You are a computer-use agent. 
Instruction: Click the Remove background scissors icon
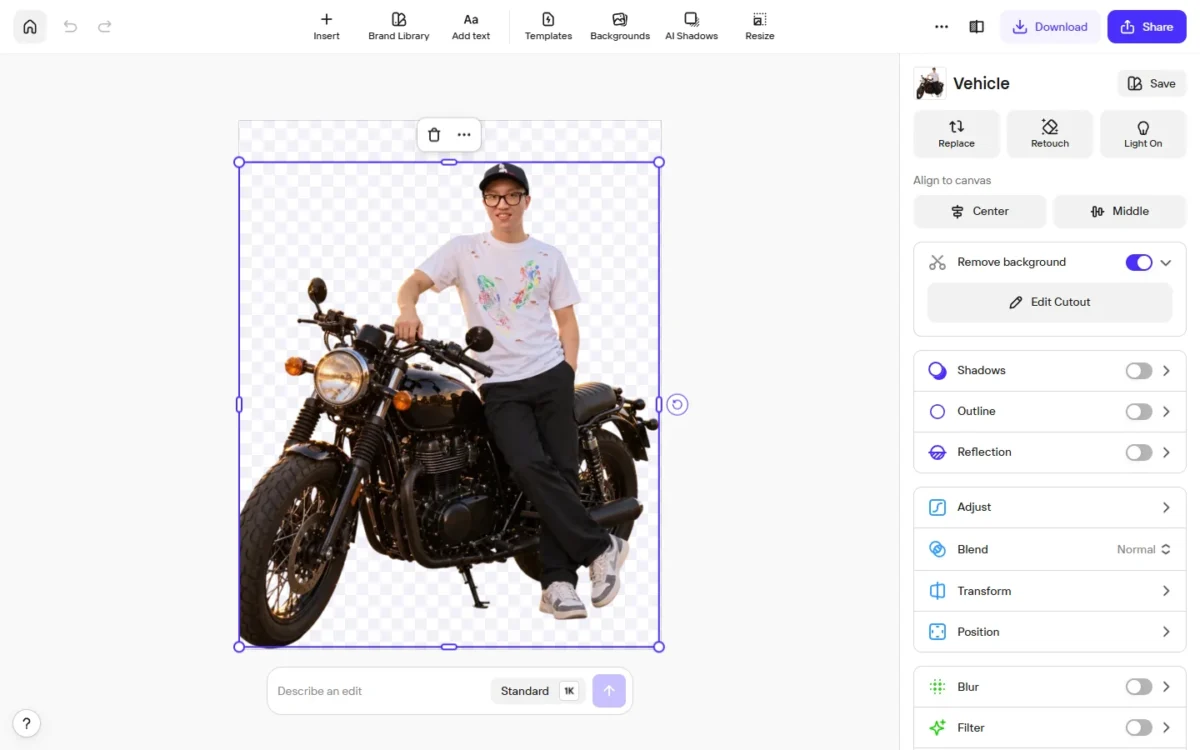[x=937, y=262]
